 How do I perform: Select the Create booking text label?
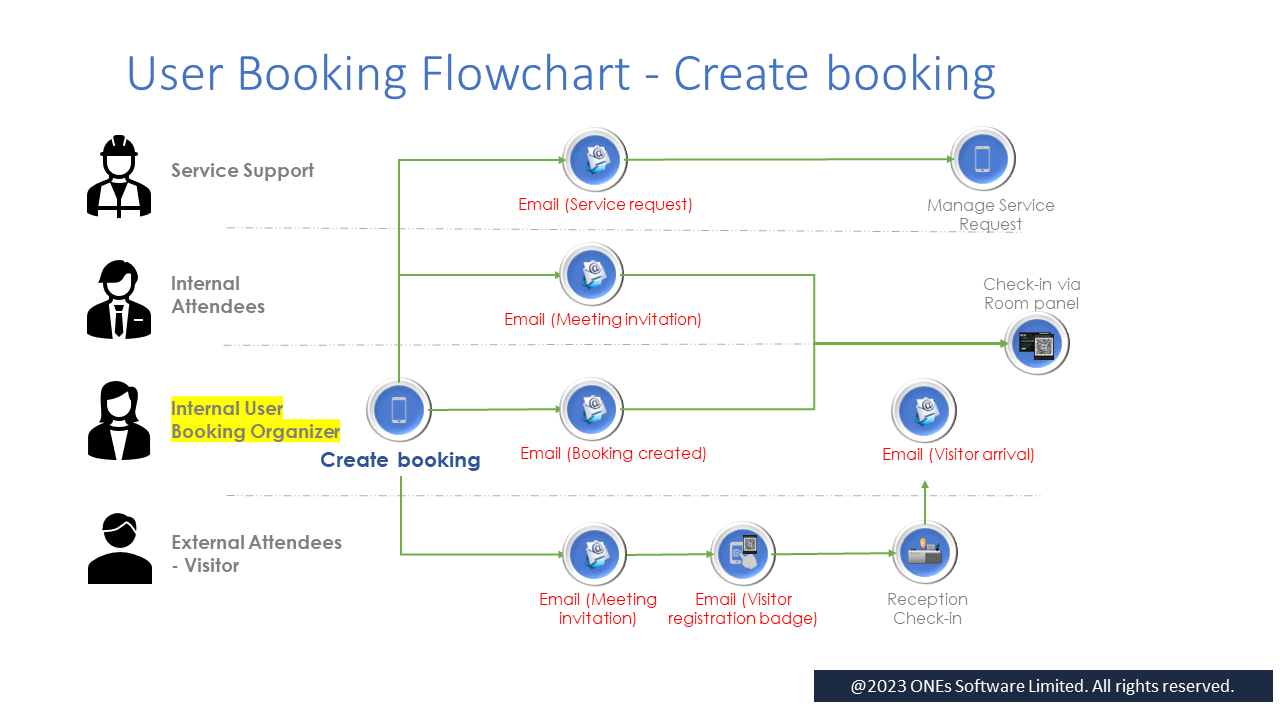[400, 460]
